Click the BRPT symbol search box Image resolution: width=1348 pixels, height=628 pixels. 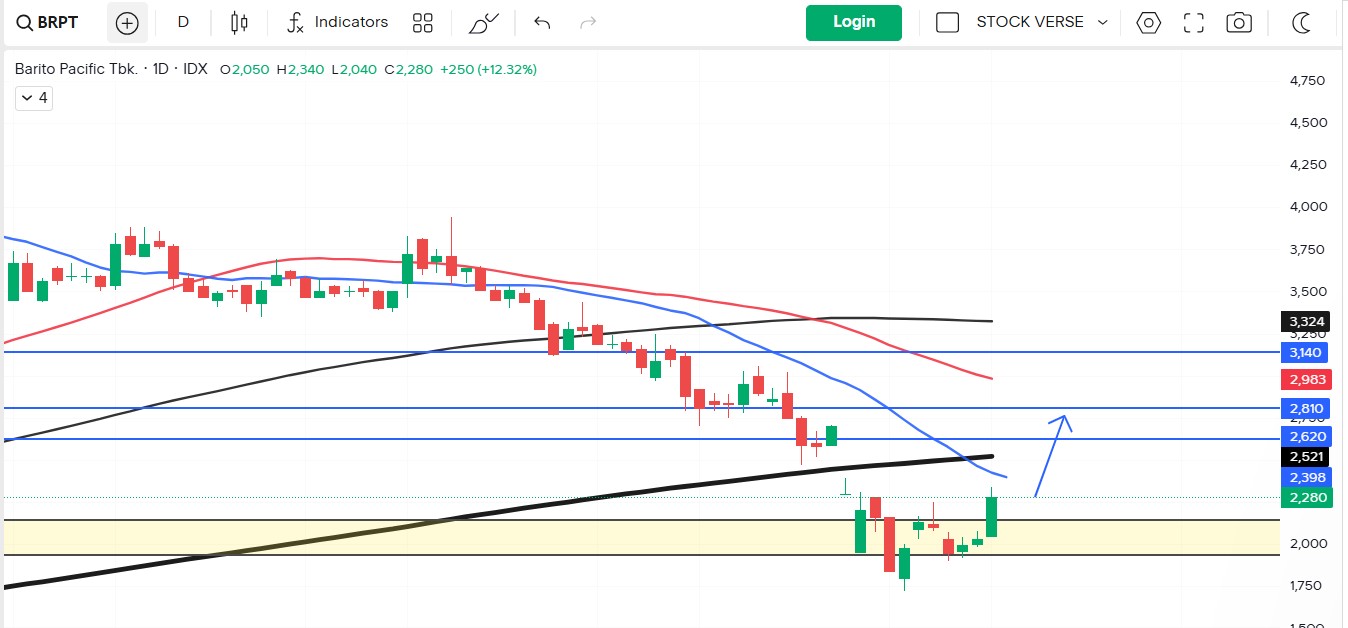pos(50,22)
